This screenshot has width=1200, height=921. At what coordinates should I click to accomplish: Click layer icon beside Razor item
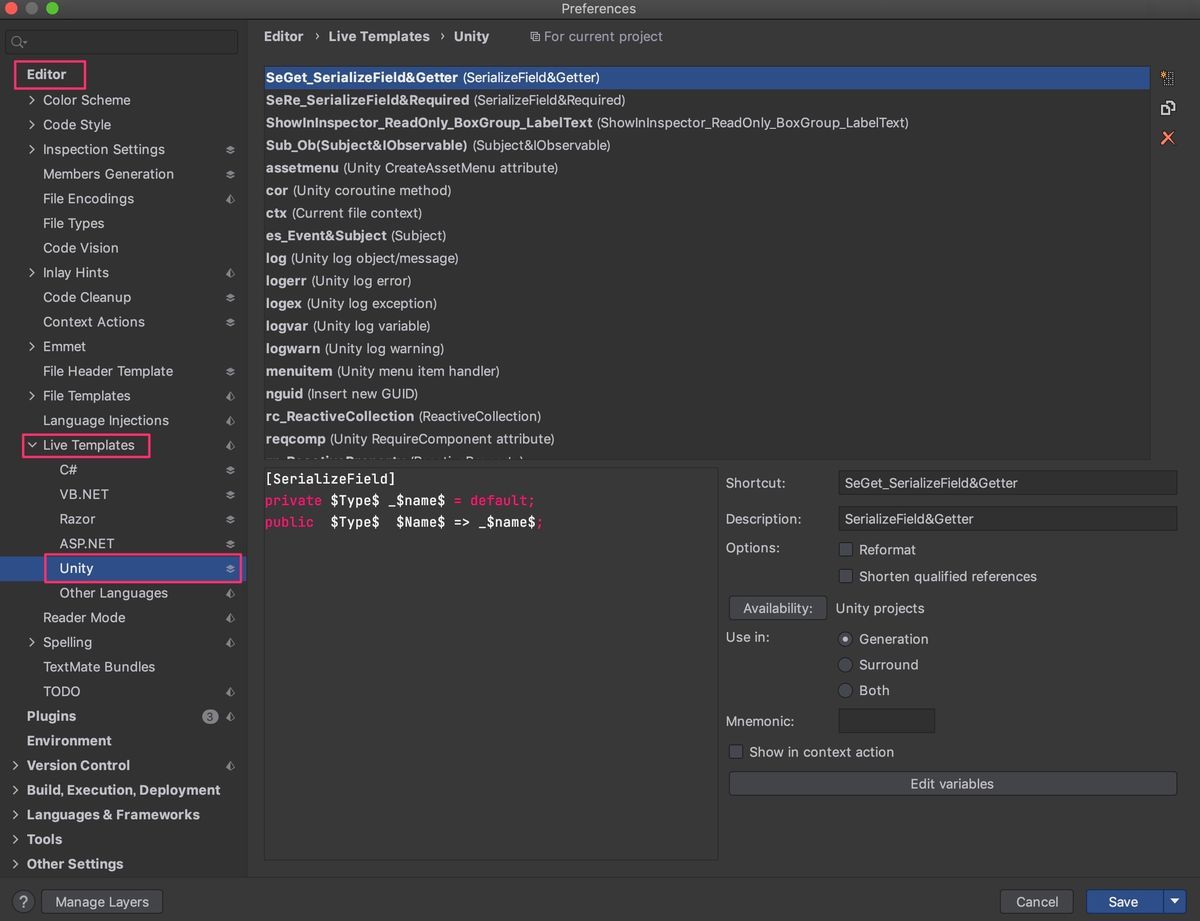230,520
